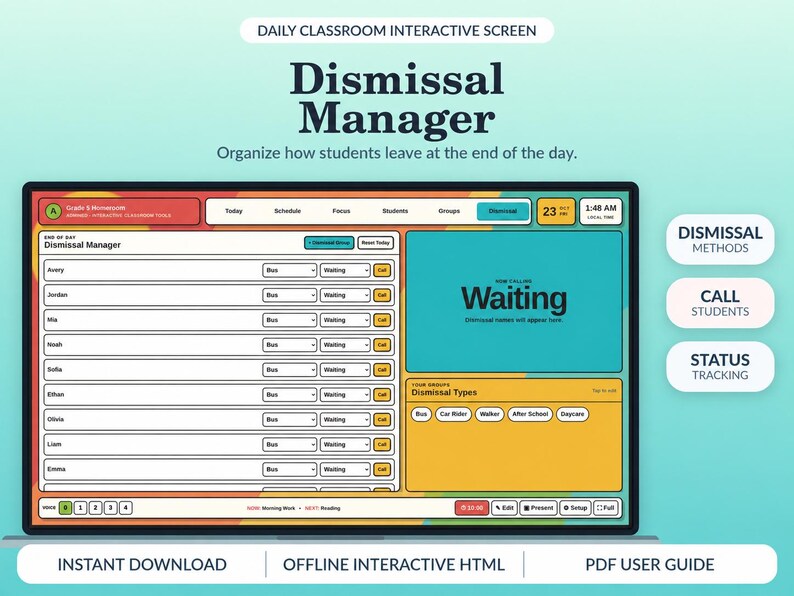Set voice level to 0
The height and width of the screenshot is (596, 794).
(65, 507)
